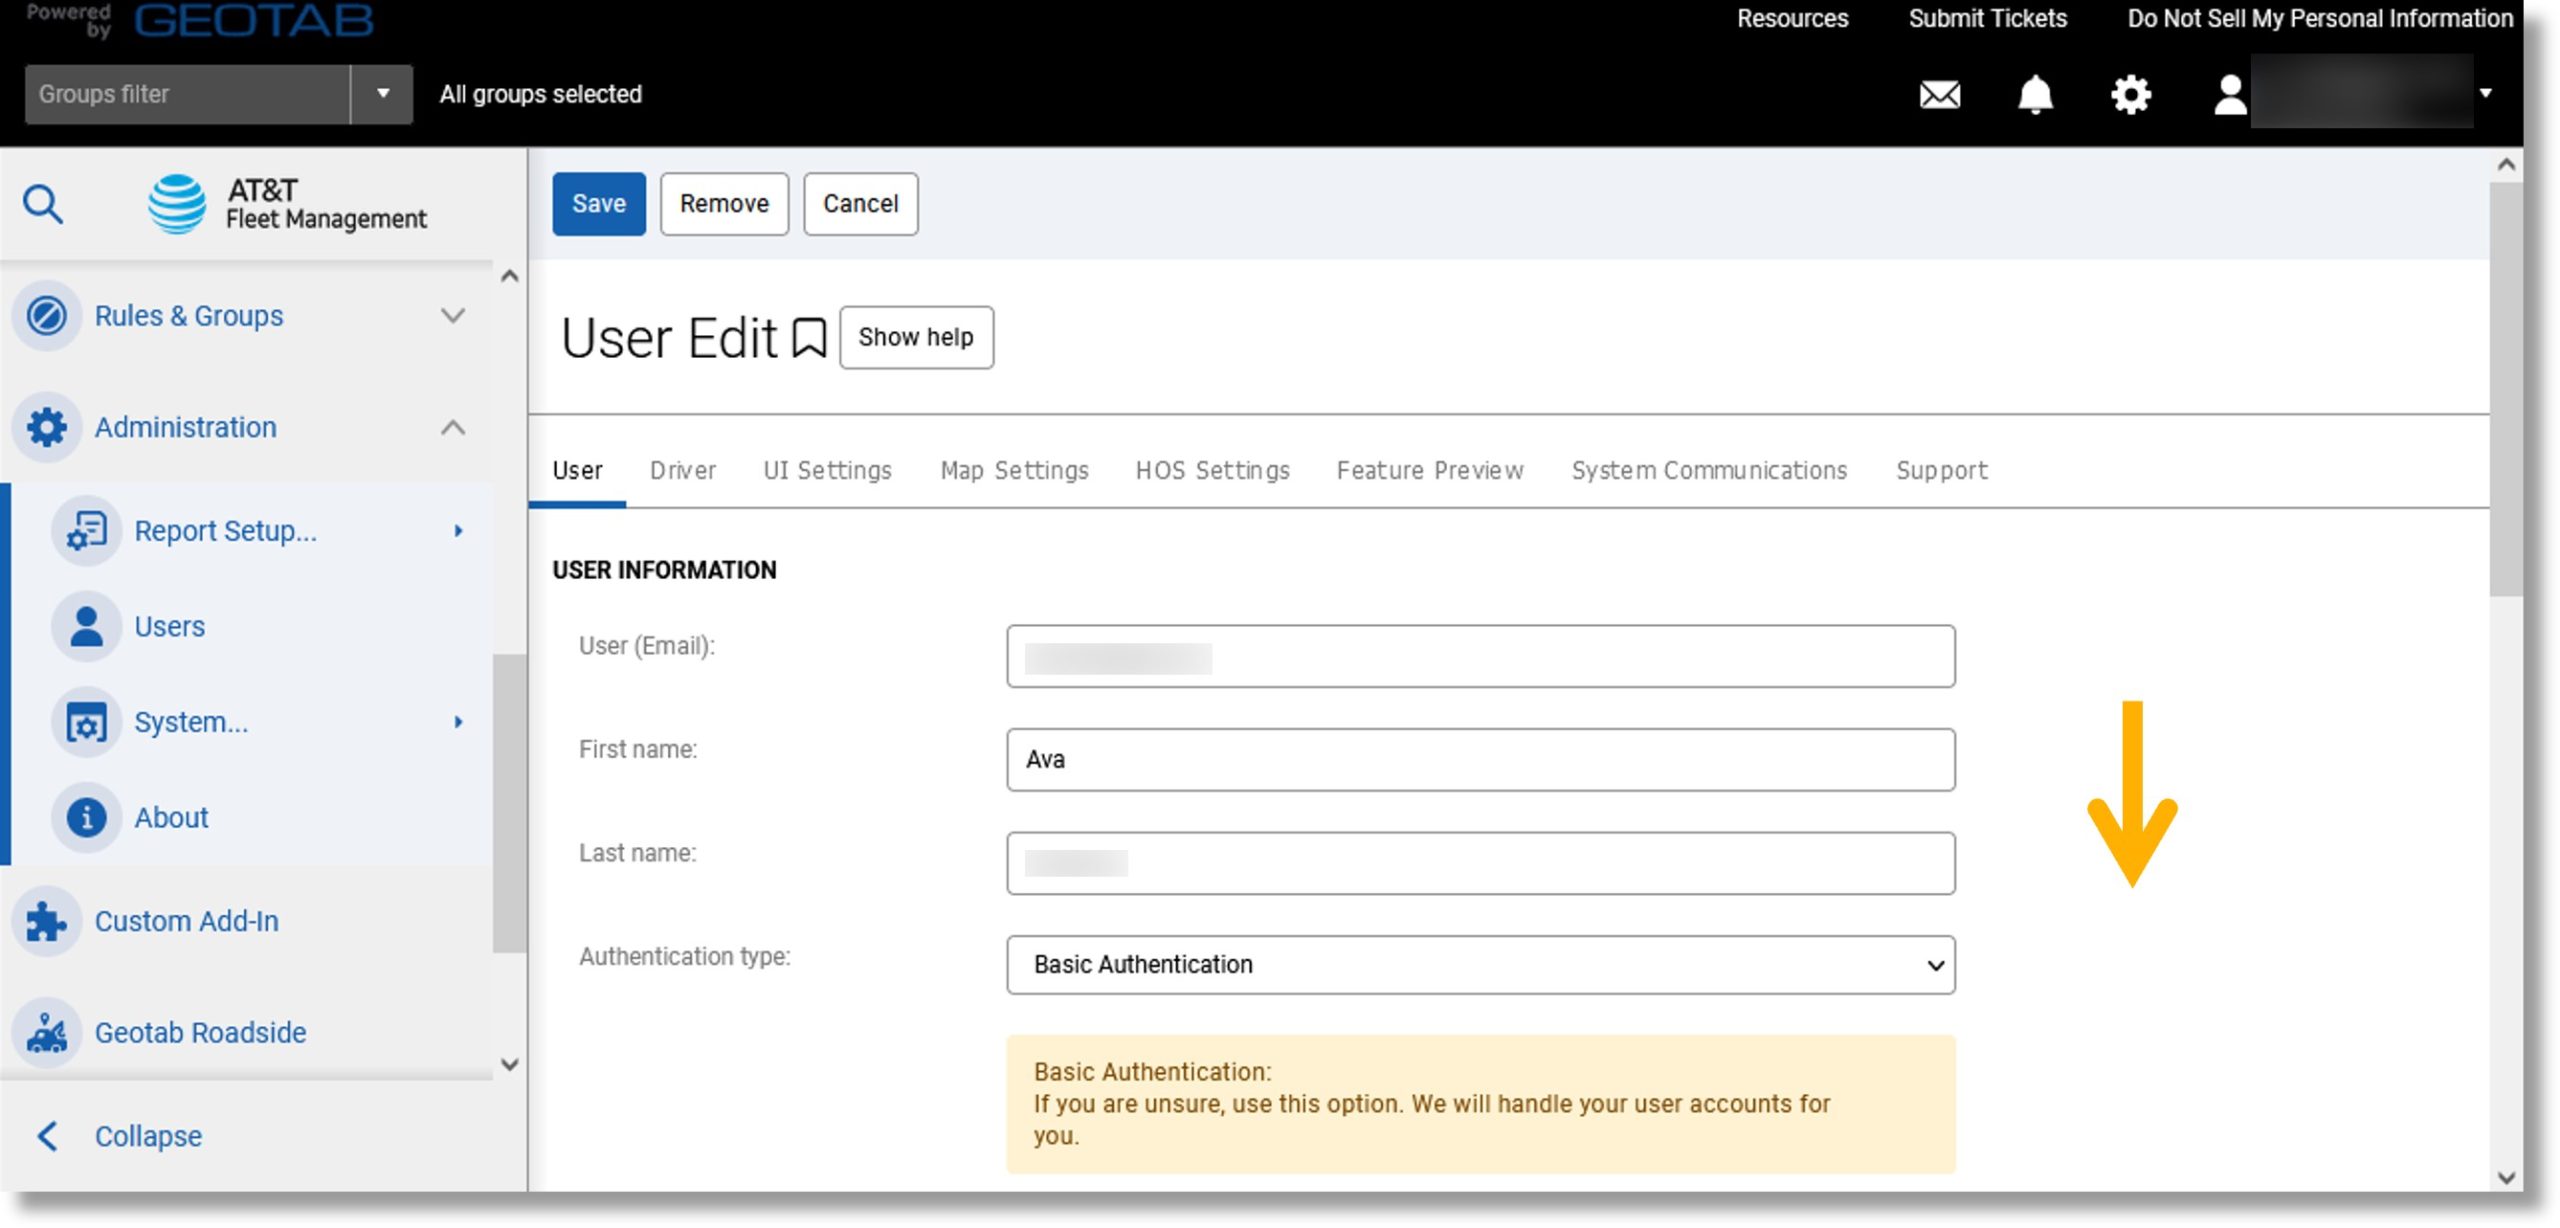
Task: Click the sidebar scroll down arrow
Action: pyautogui.click(x=509, y=1065)
